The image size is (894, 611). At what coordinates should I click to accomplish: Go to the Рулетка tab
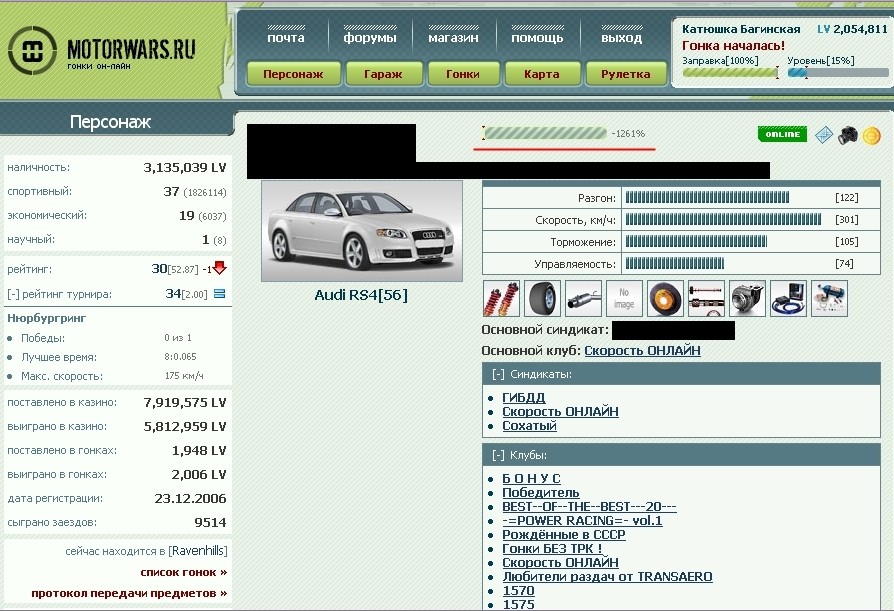625,74
